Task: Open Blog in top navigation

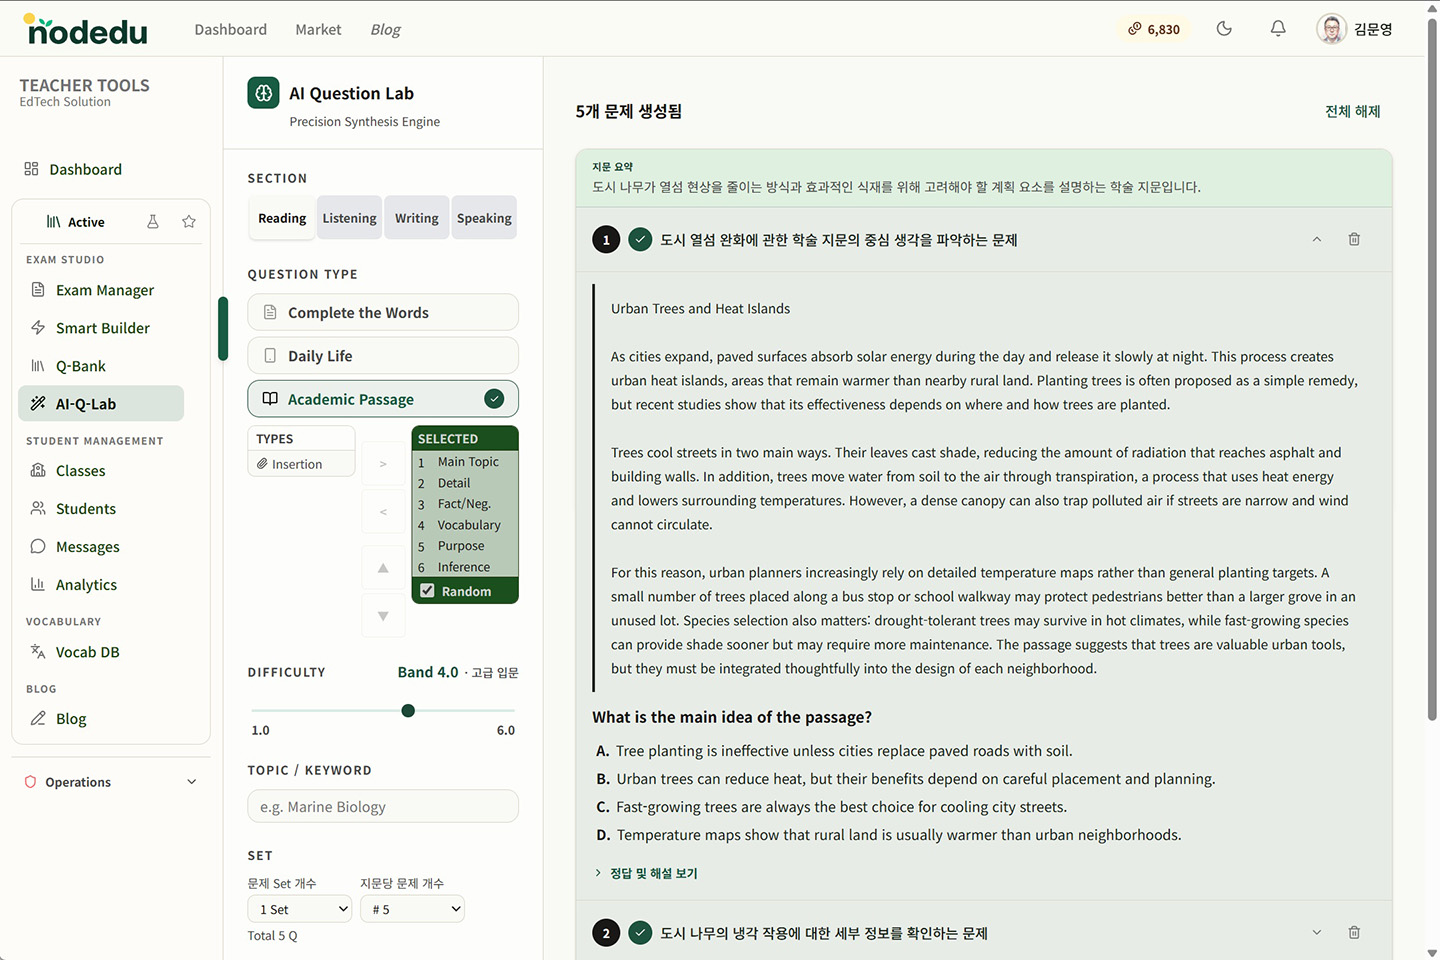Action: (385, 29)
